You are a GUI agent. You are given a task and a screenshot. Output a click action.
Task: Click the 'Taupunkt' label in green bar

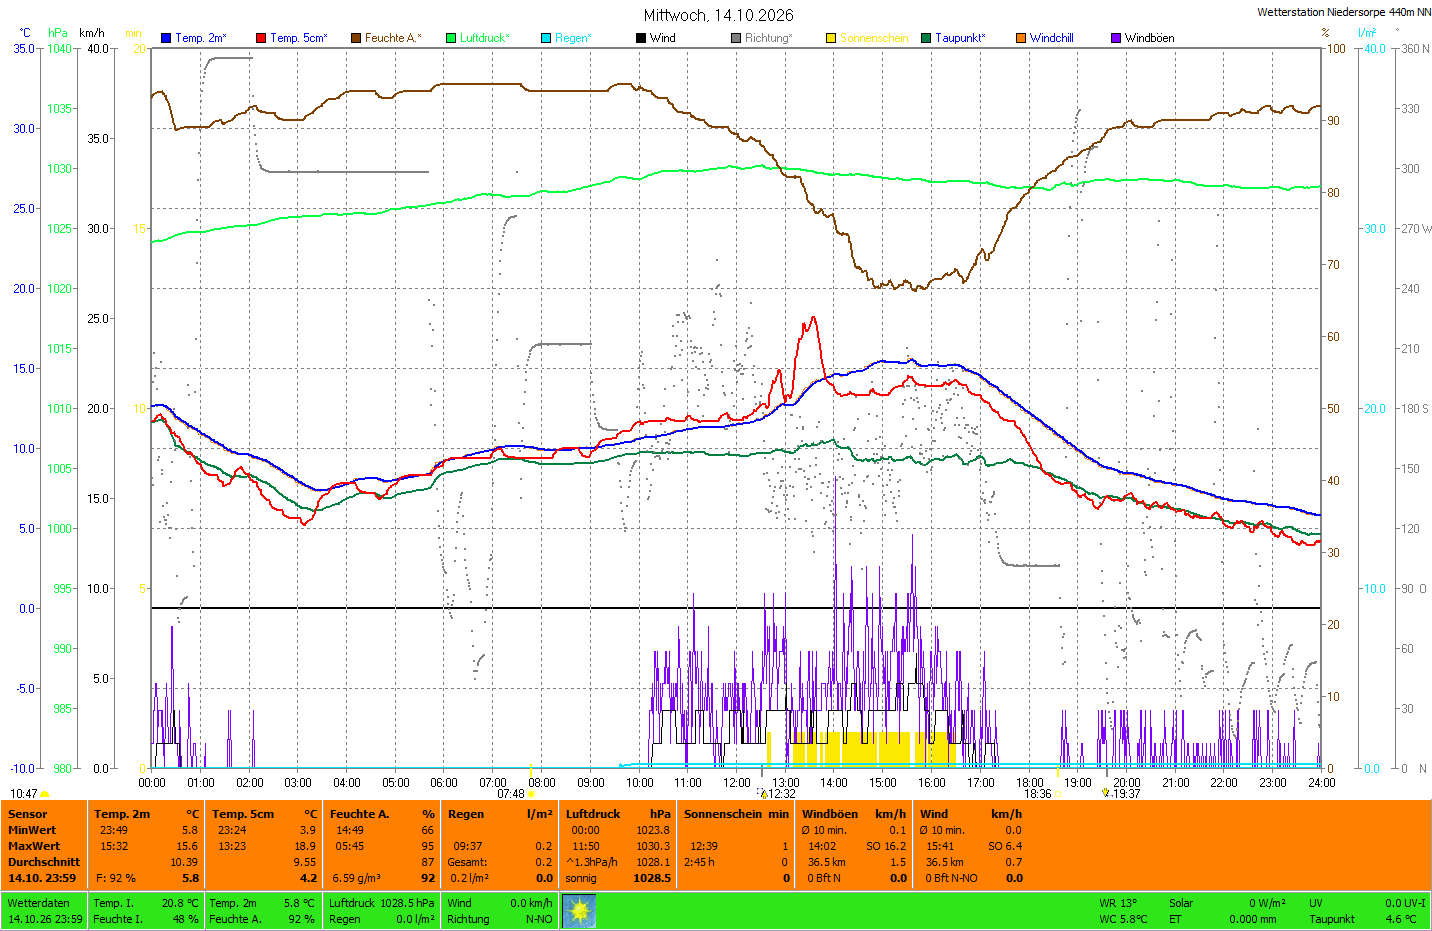(1332, 919)
